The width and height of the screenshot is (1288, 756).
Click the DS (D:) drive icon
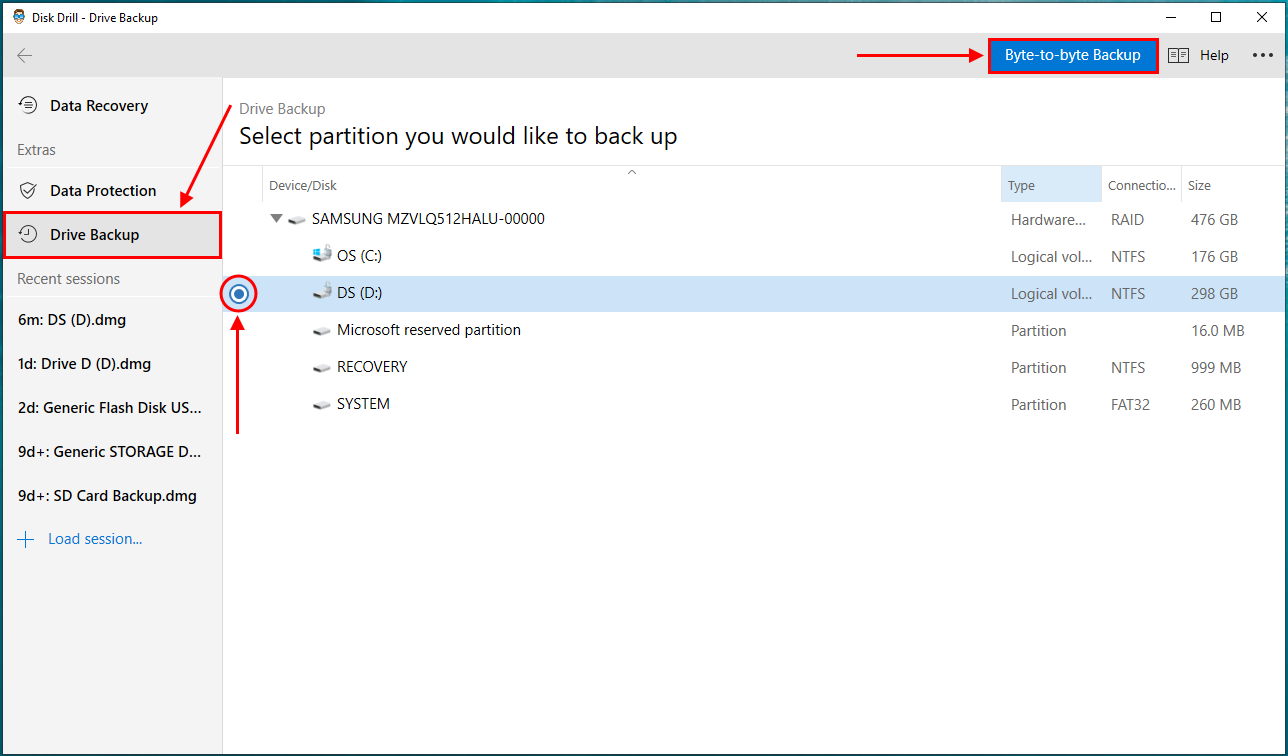tap(321, 292)
